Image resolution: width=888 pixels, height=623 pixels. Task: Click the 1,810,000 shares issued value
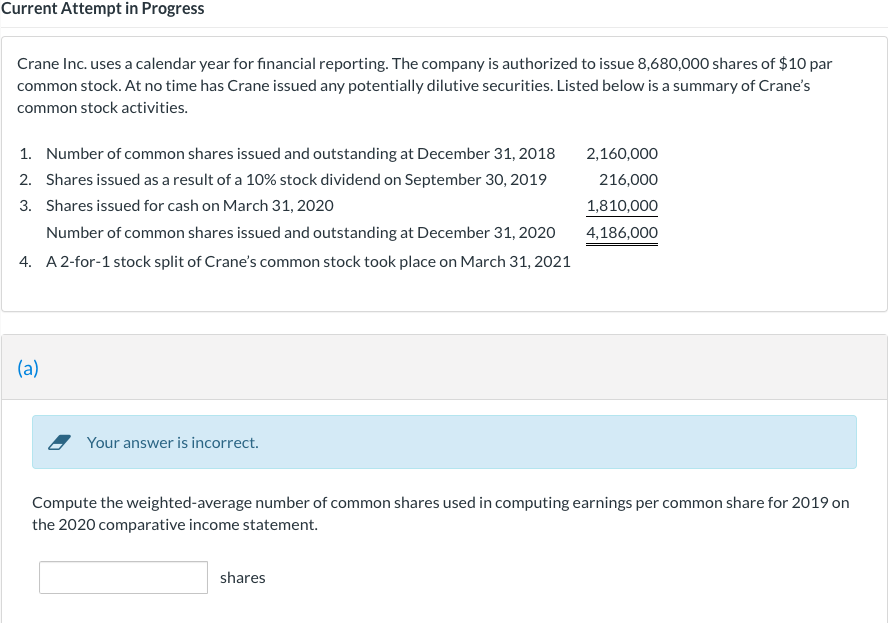(x=622, y=206)
